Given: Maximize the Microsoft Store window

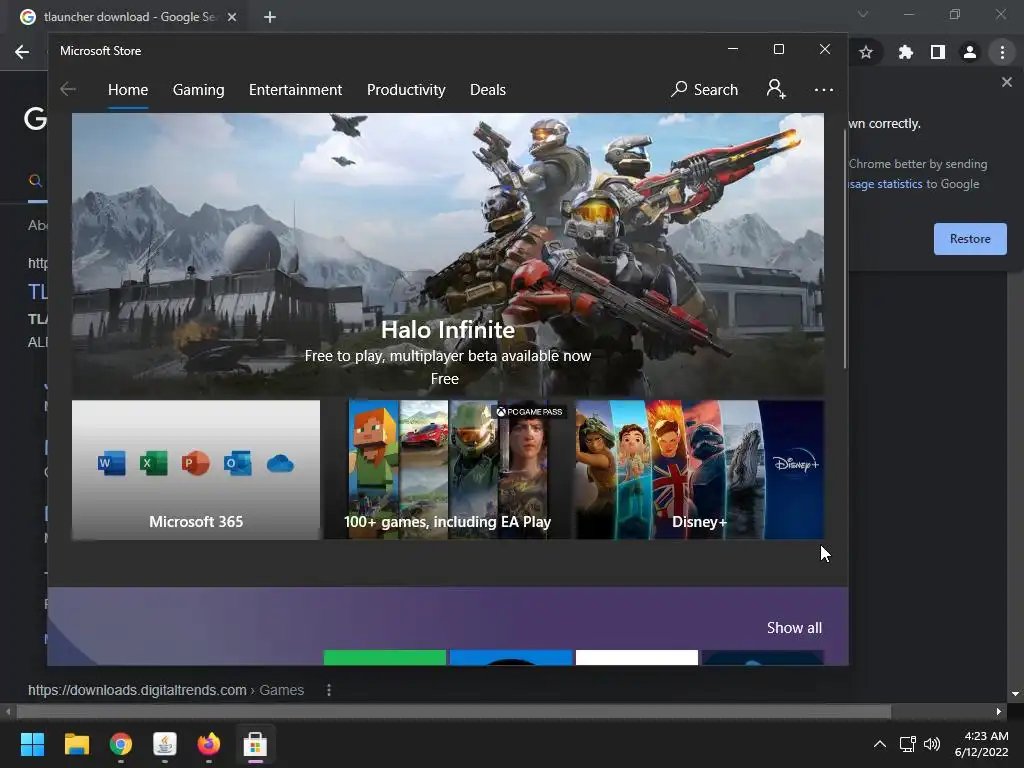Looking at the screenshot, I should [778, 50].
